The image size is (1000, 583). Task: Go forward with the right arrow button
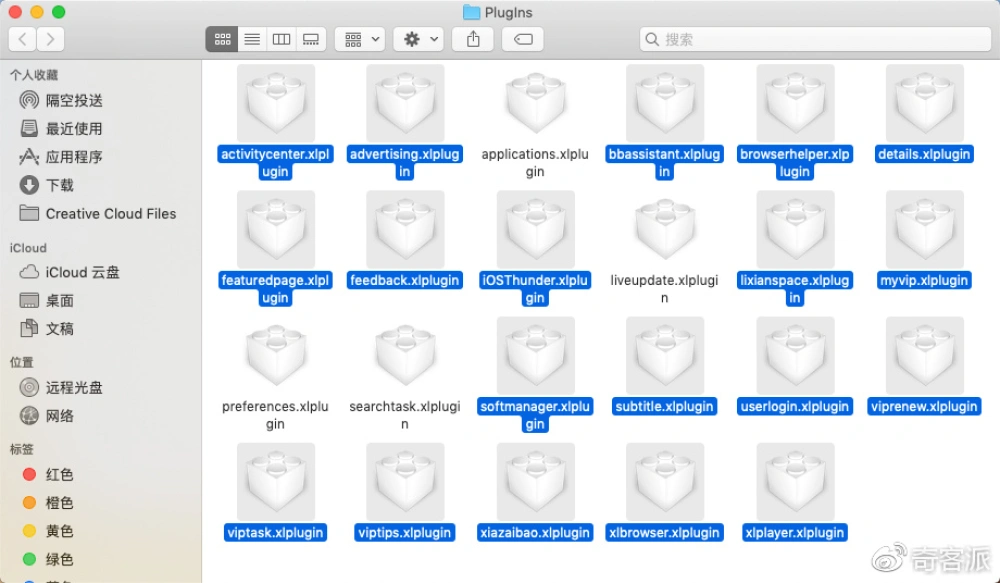tap(50, 40)
